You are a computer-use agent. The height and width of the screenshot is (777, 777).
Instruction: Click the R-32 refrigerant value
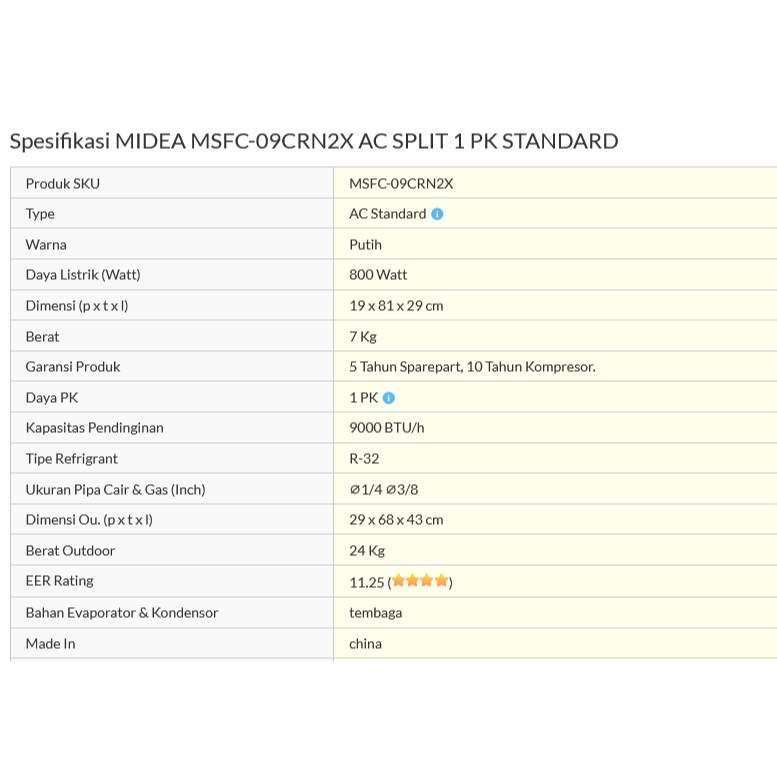[x=364, y=459]
